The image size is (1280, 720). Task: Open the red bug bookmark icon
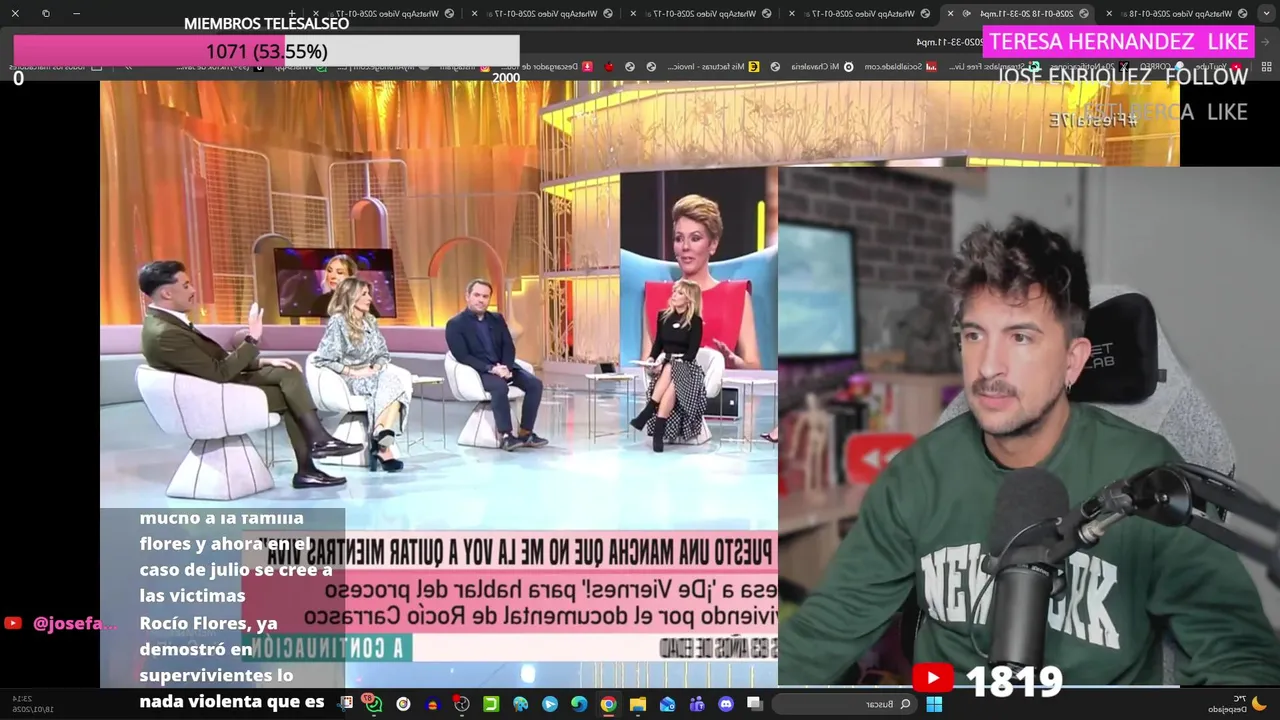(609, 67)
